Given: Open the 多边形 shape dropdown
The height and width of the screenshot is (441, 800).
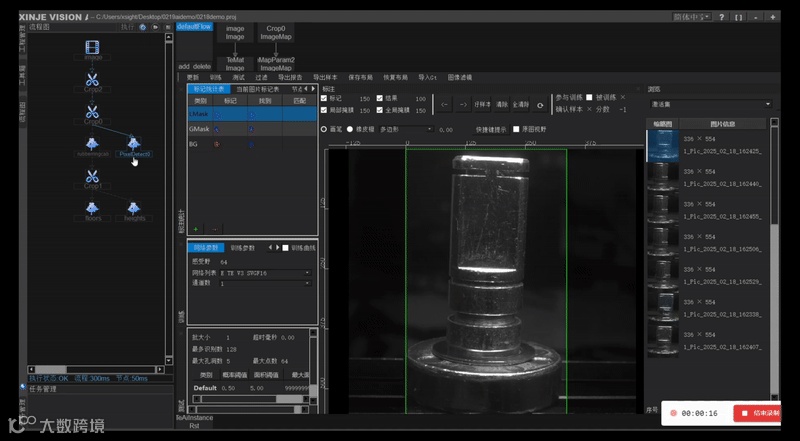Looking at the screenshot, I should tap(405, 129).
